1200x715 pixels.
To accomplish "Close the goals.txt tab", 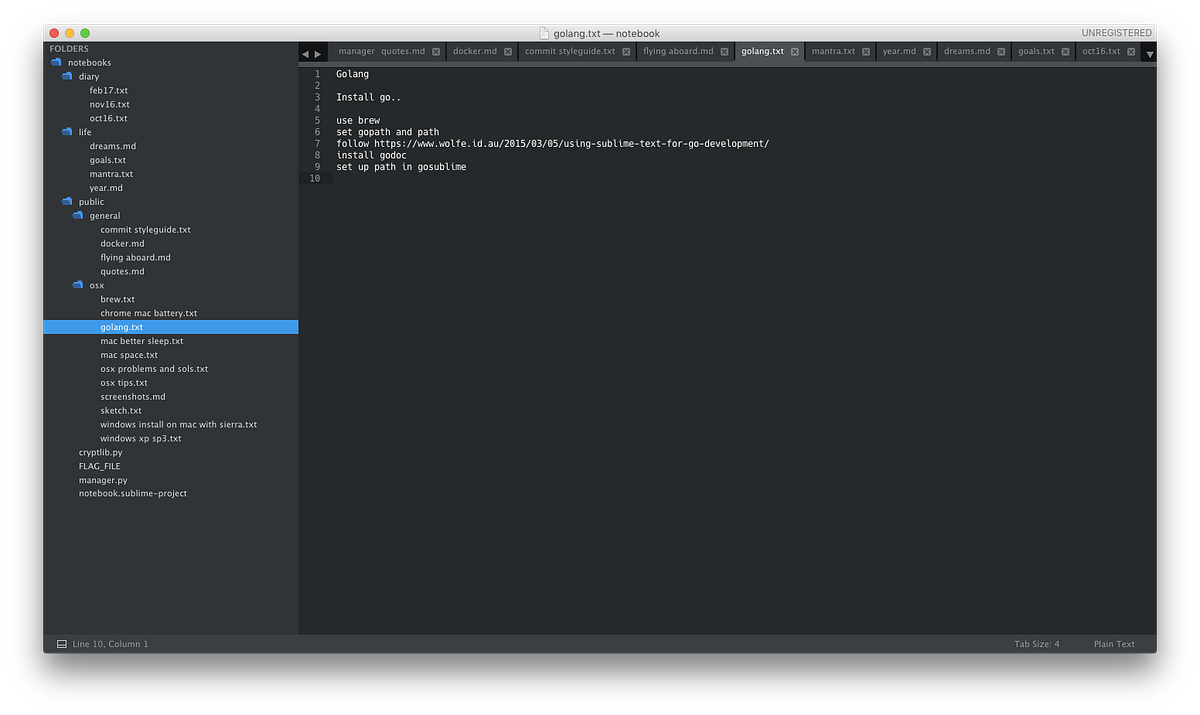I will 1065,52.
